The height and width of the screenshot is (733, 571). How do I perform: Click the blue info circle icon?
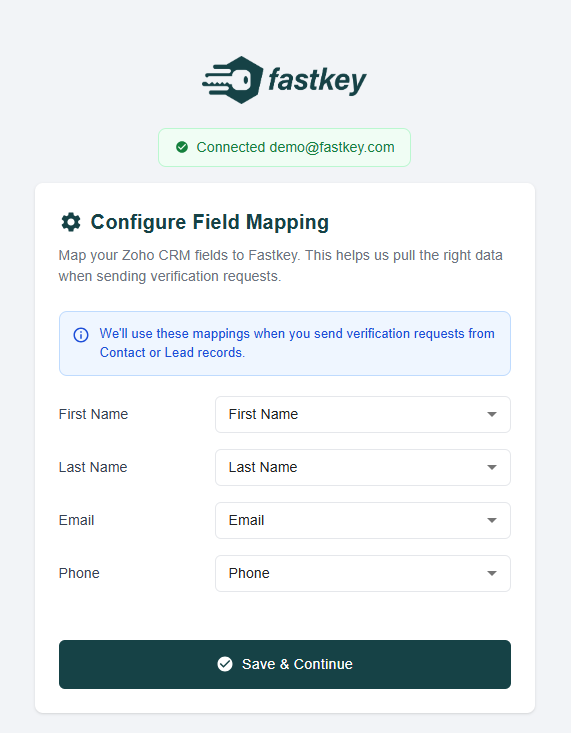81,335
